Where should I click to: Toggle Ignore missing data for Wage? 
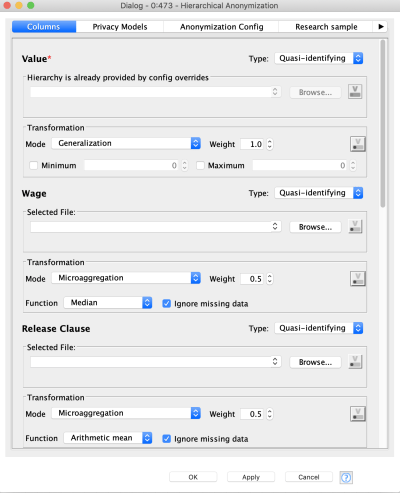pyautogui.click(x=166, y=303)
